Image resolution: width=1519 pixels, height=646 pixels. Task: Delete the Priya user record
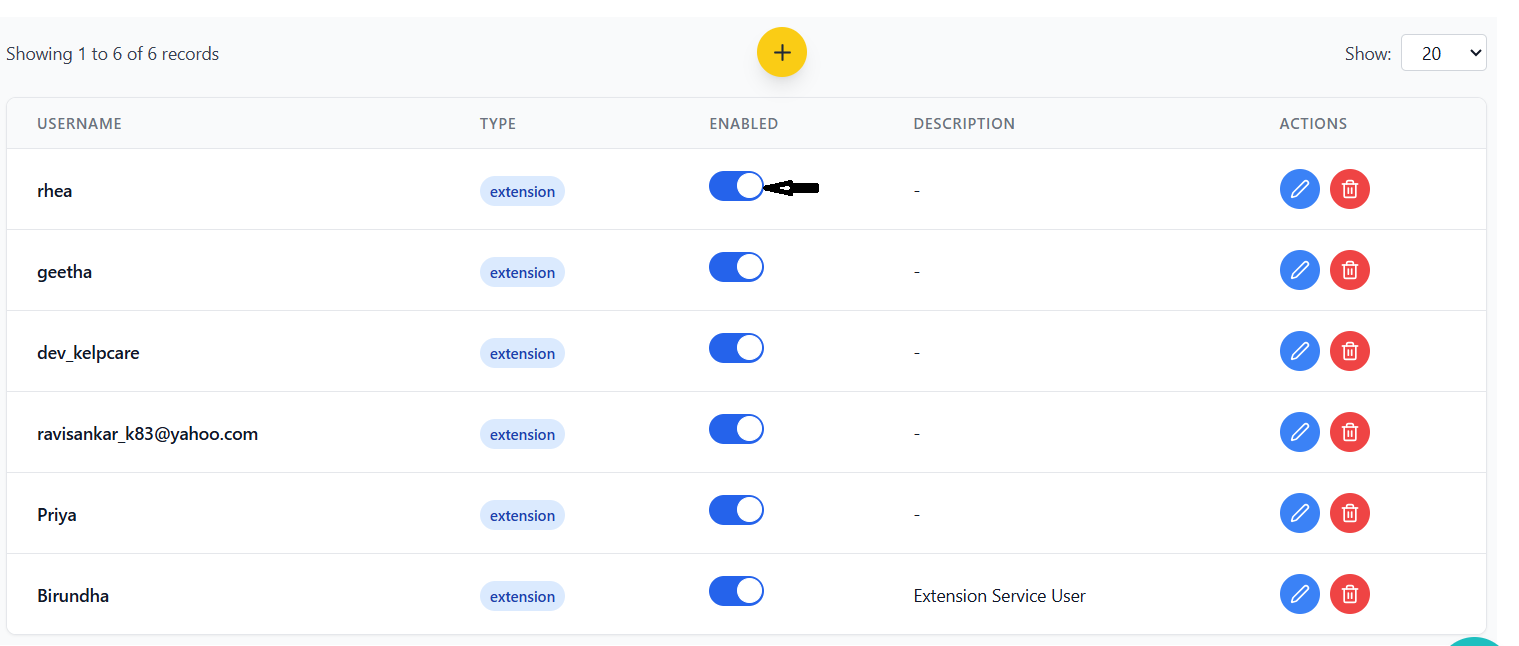1349,513
